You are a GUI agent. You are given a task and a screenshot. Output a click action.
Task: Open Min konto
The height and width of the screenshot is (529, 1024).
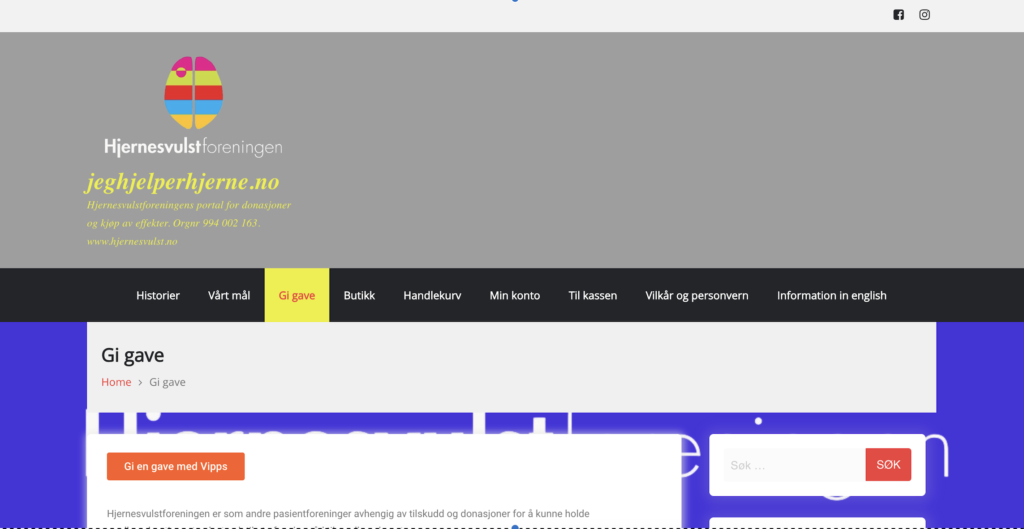(515, 295)
